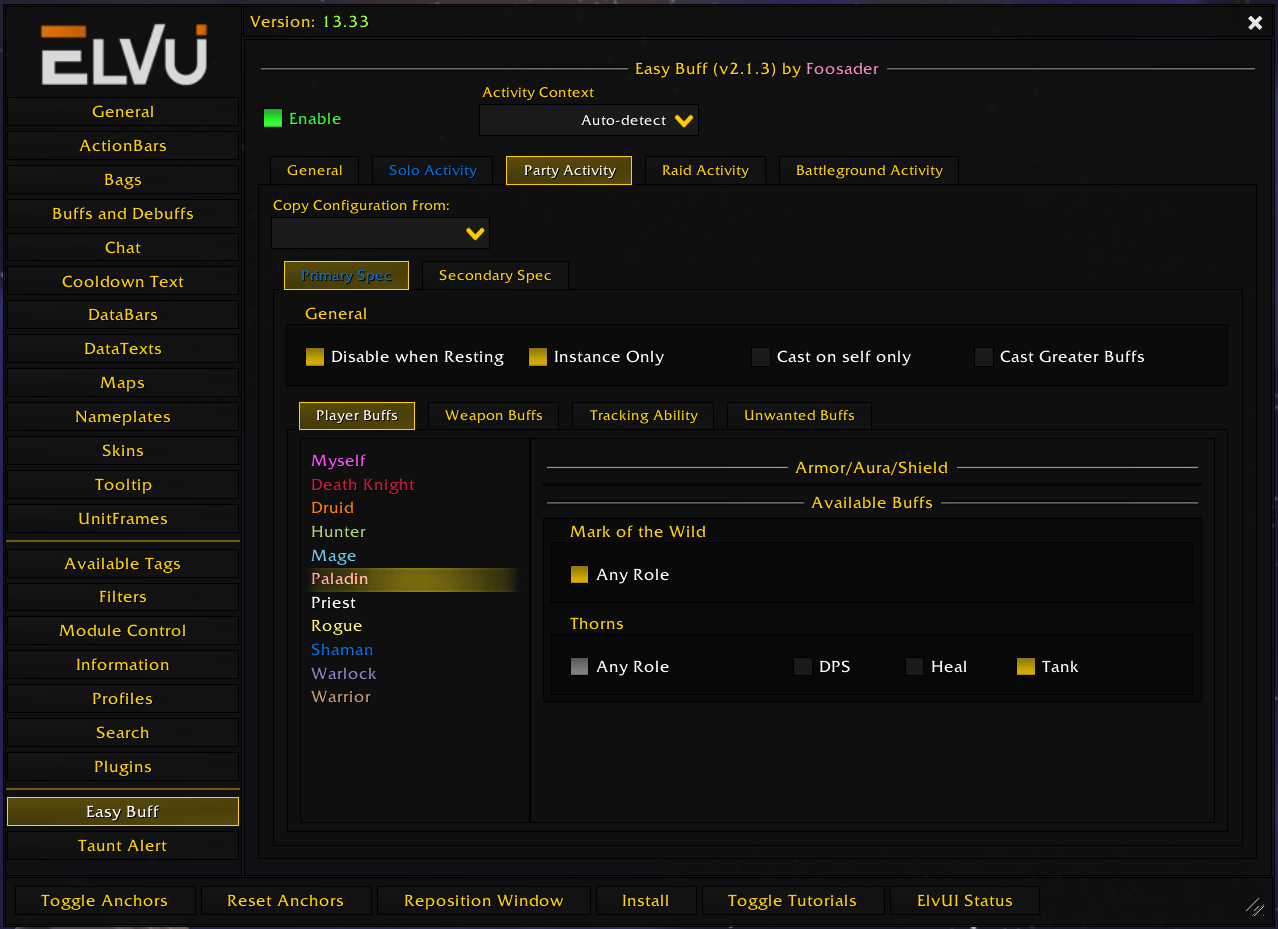Enable Cast Greater Buffs
1278x929 pixels.
[984, 357]
